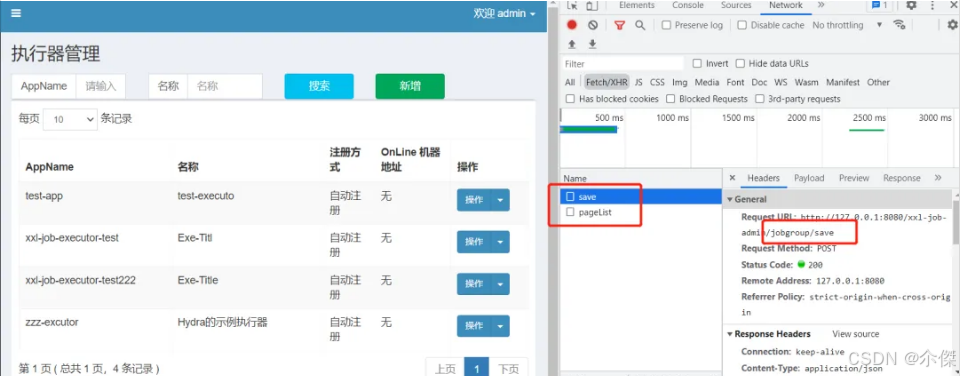Go to 上页 previous page
Viewport: 960px width, 376px height.
click(445, 367)
